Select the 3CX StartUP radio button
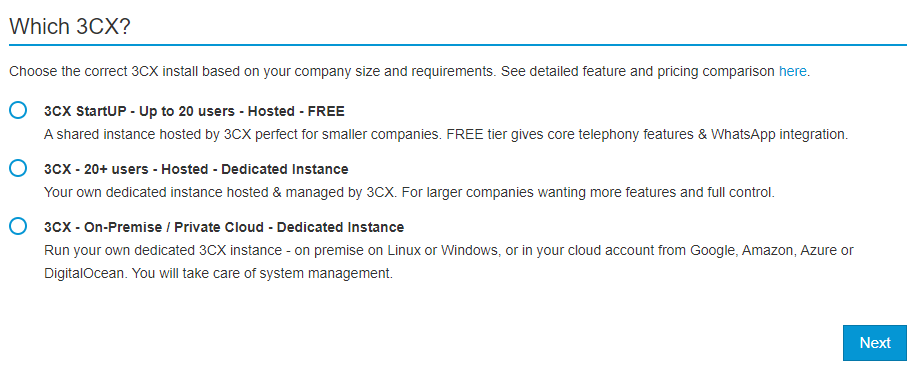 pyautogui.click(x=18, y=110)
